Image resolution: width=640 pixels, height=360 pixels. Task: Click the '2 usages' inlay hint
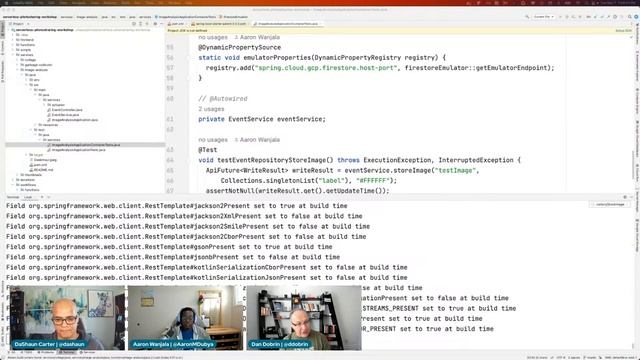click(211, 109)
